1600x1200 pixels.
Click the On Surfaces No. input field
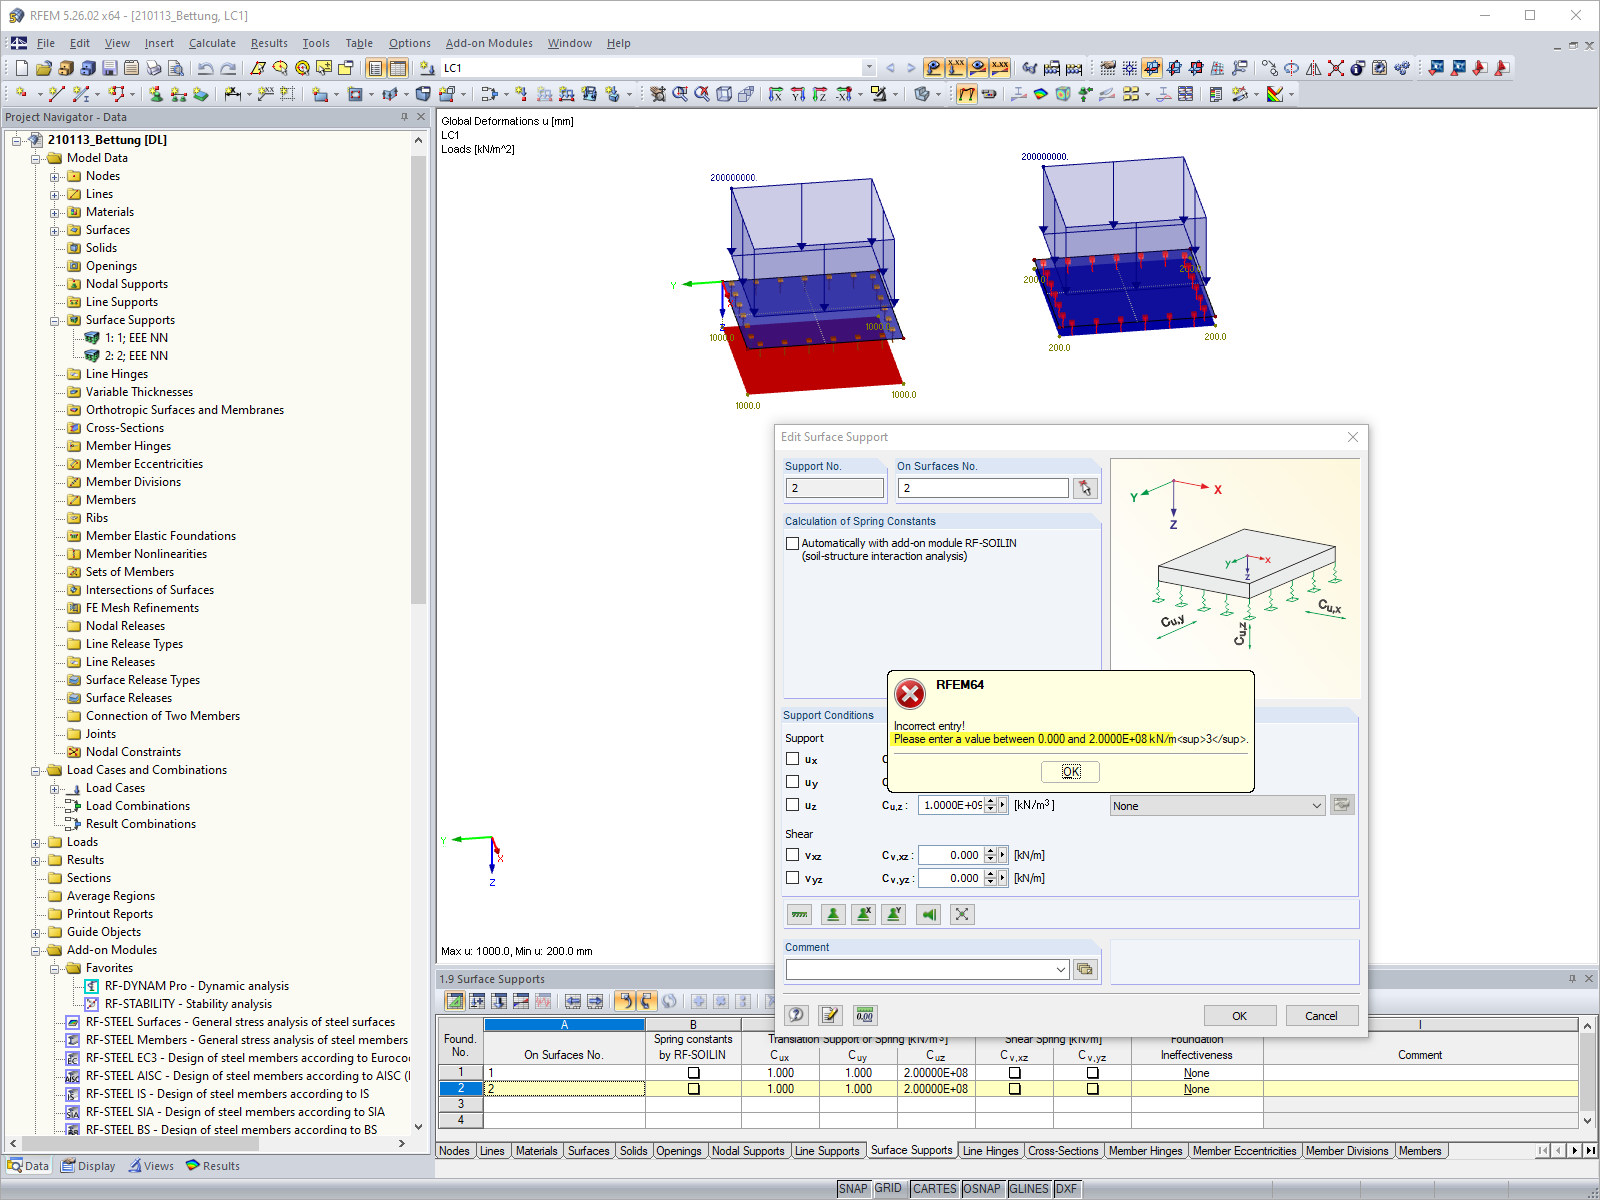984,488
